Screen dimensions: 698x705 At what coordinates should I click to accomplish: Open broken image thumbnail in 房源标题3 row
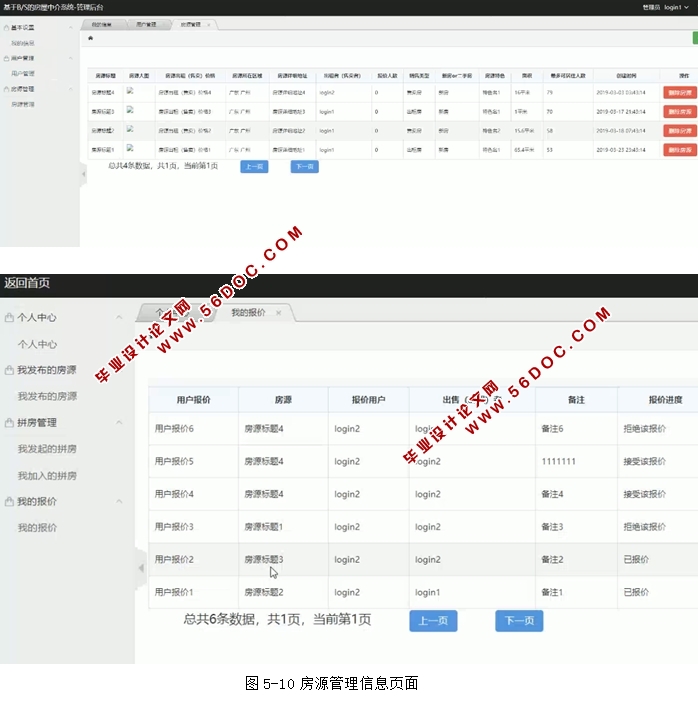click(130, 110)
